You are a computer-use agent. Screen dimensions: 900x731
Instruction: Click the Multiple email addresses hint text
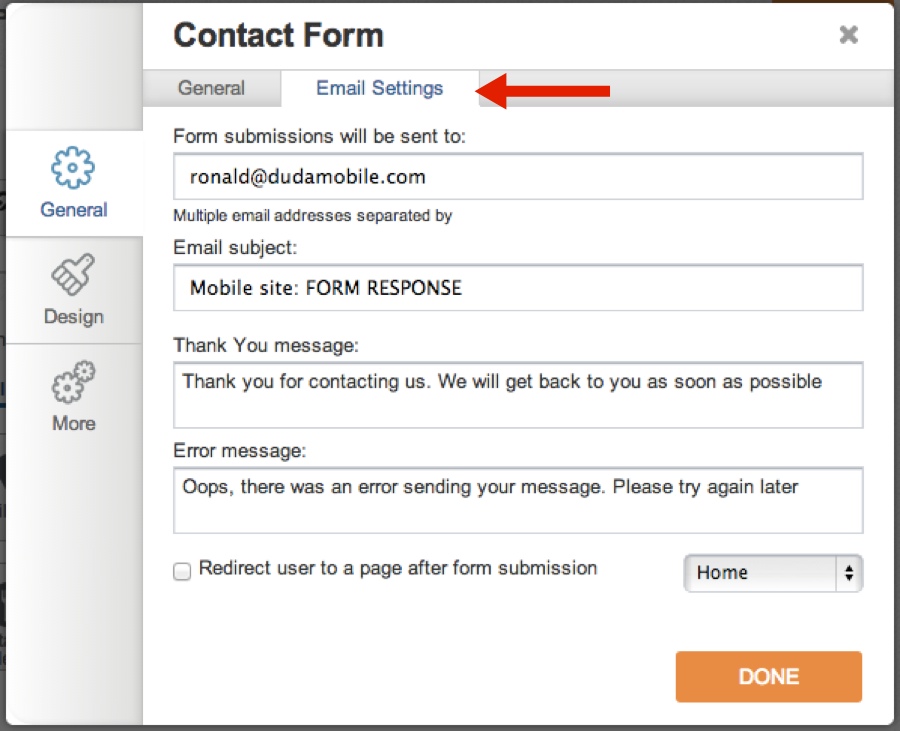pyautogui.click(x=312, y=216)
